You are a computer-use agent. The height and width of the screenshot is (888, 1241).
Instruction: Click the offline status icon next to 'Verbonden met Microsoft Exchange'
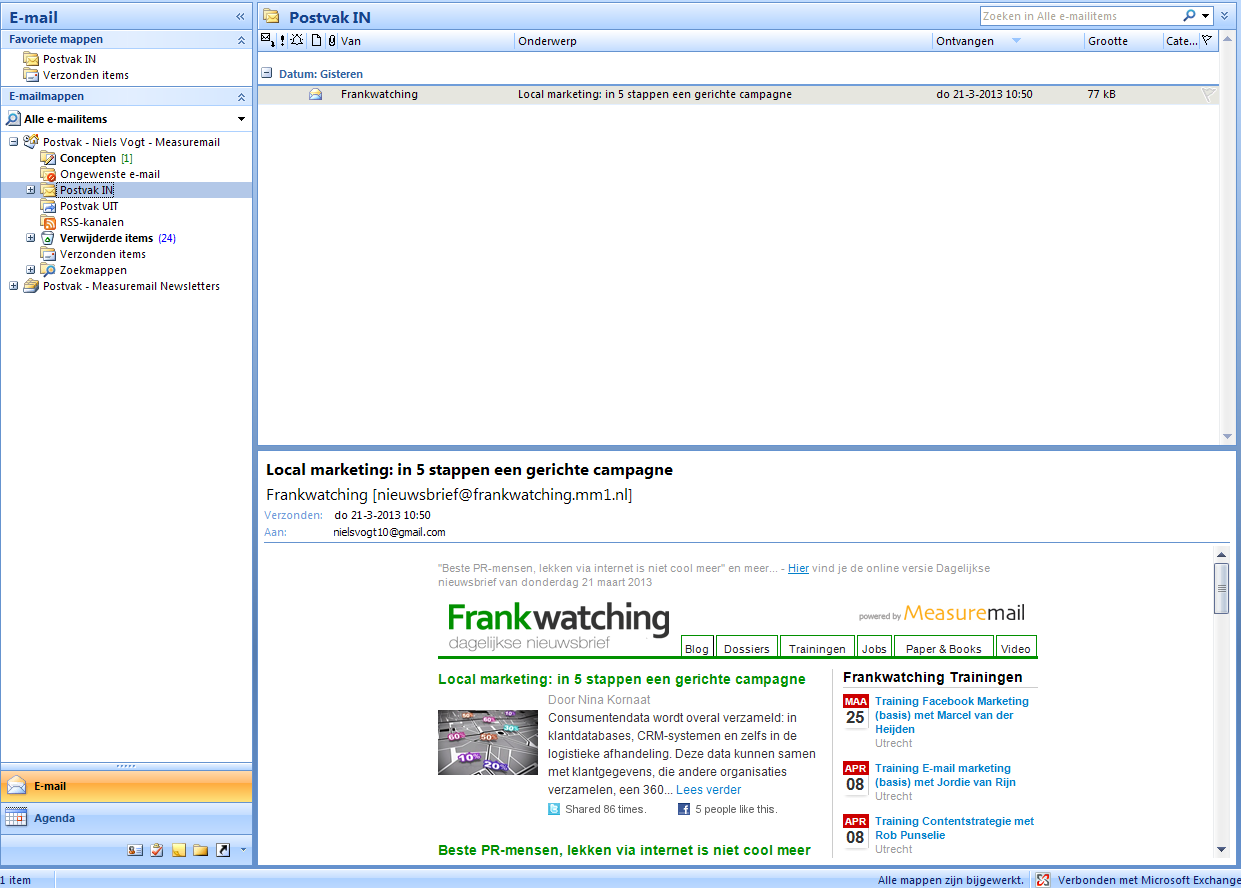point(1044,880)
